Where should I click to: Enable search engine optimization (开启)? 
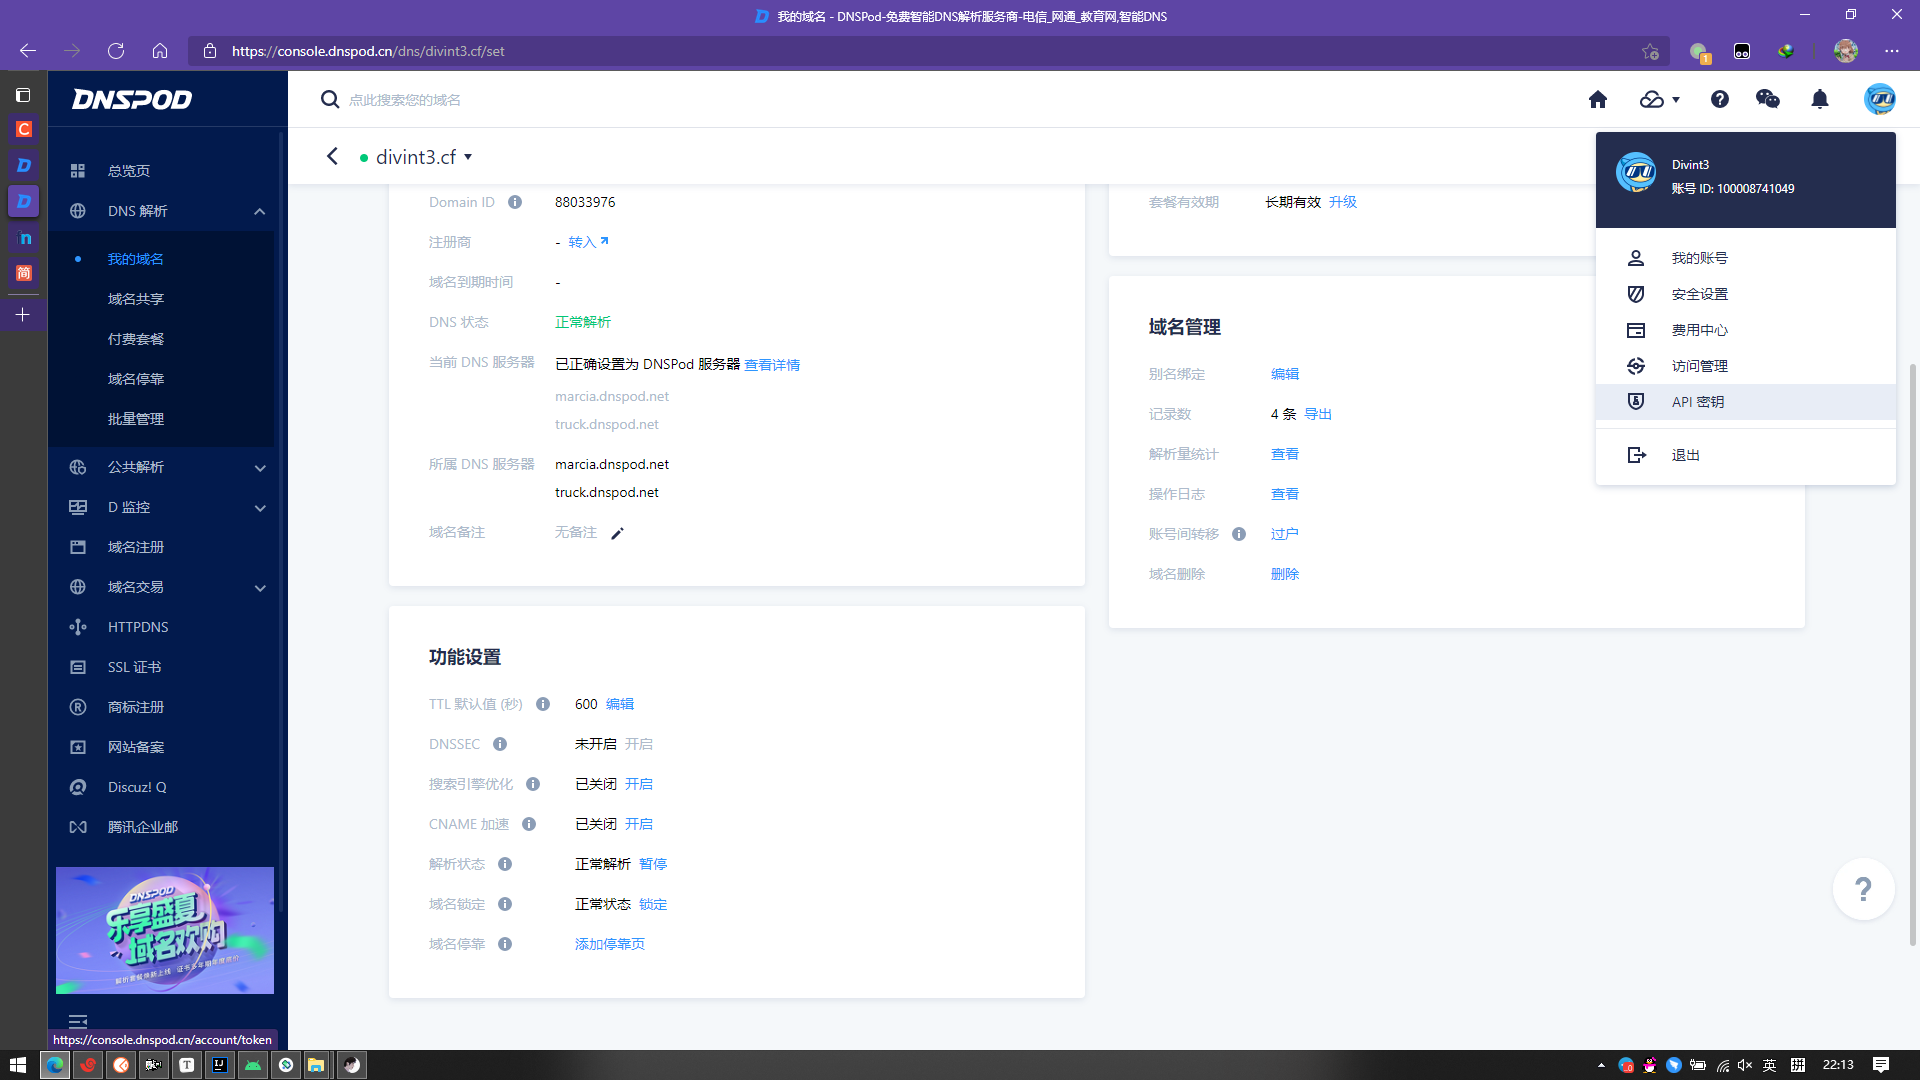[638, 784]
